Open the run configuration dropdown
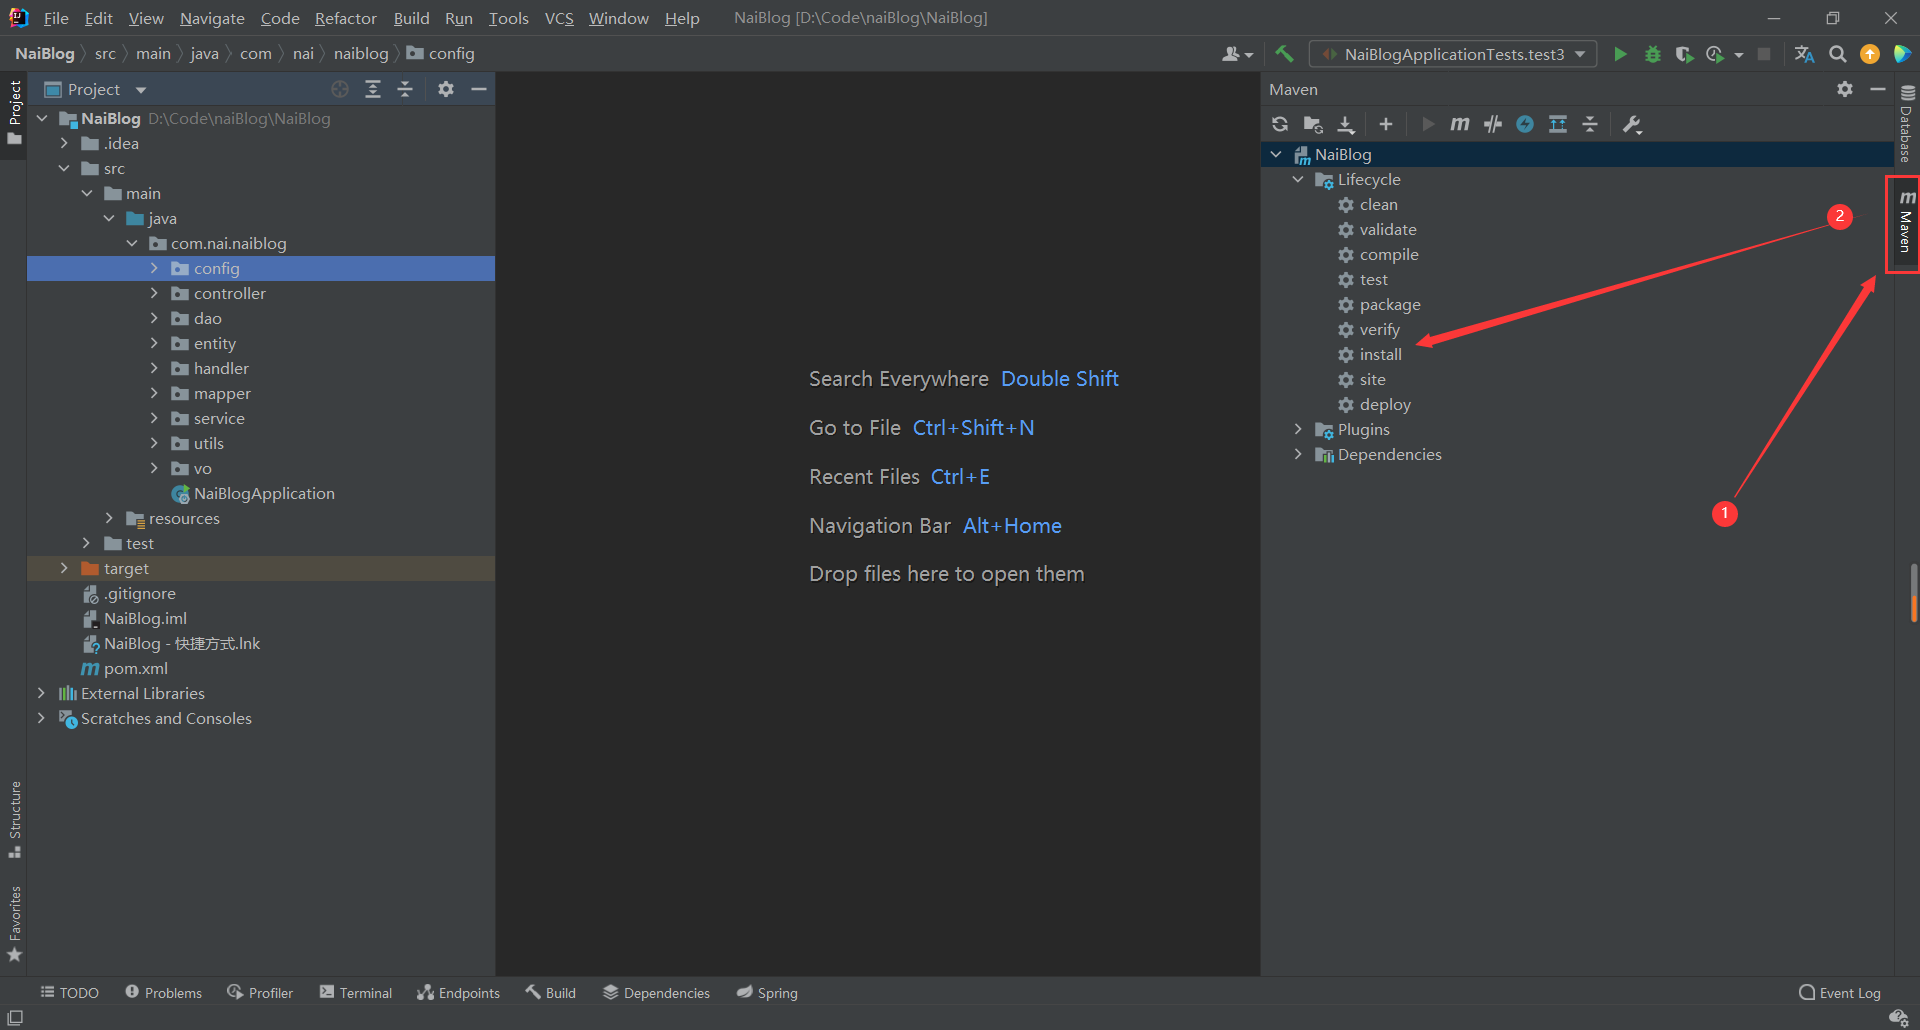The width and height of the screenshot is (1920, 1030). tap(1453, 54)
